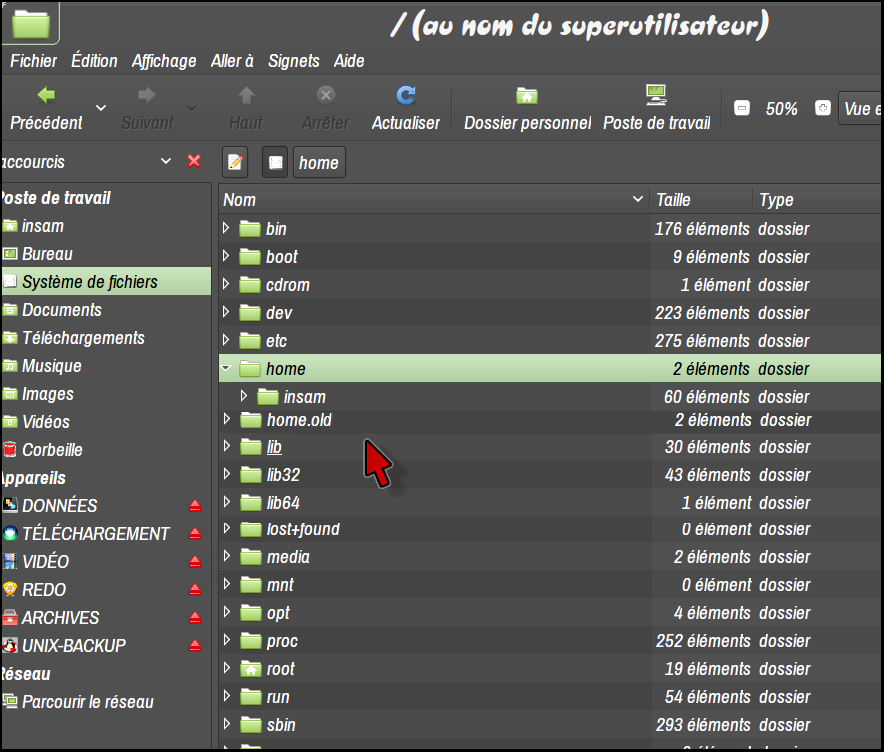This screenshot has height=752, width=884.
Task: Eject the UNIX-BACKUP volume
Action: 195,646
